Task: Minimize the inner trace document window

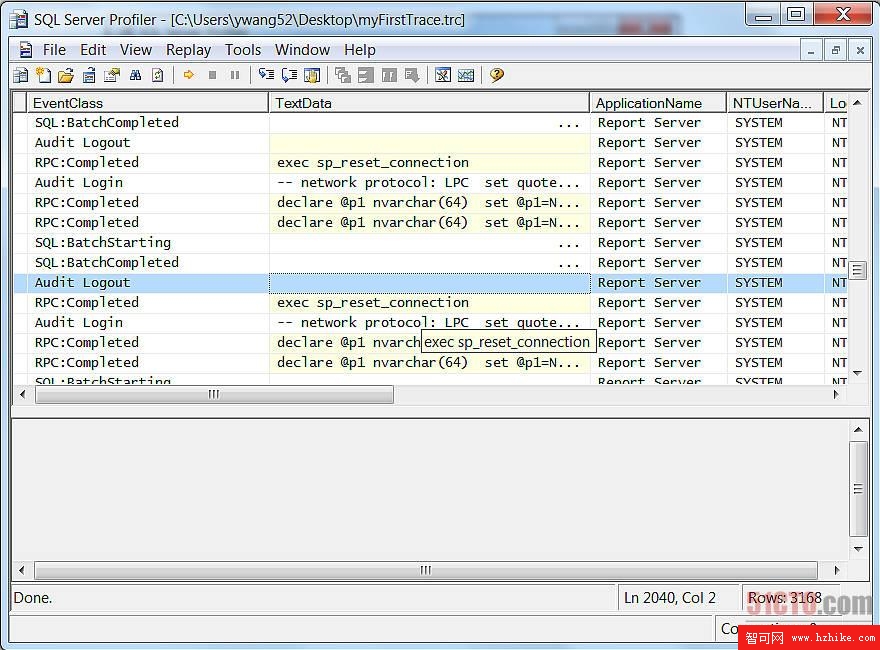Action: [x=811, y=51]
